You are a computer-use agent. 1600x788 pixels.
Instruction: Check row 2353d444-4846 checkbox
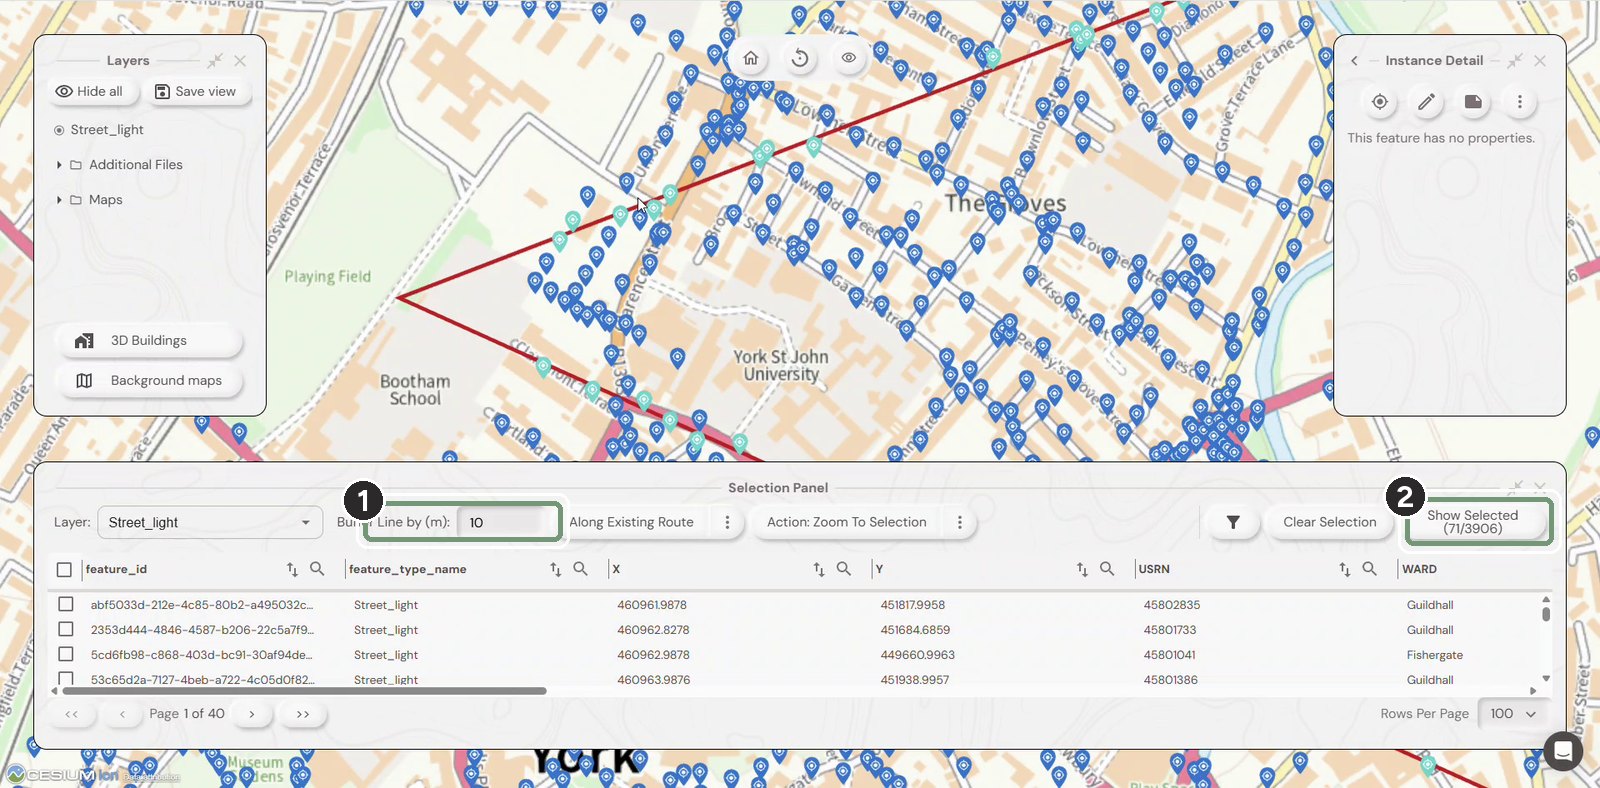pyautogui.click(x=66, y=629)
